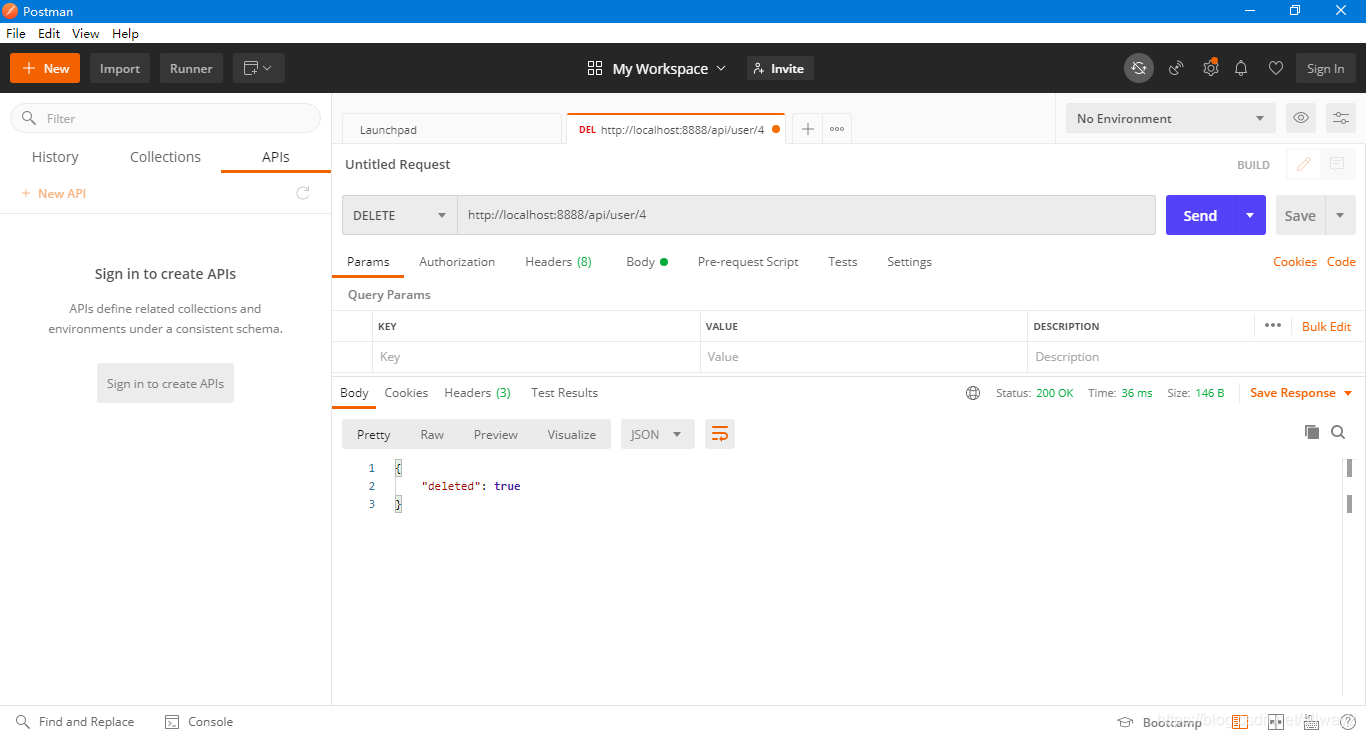
Task: Click the Invite button
Action: [780, 68]
